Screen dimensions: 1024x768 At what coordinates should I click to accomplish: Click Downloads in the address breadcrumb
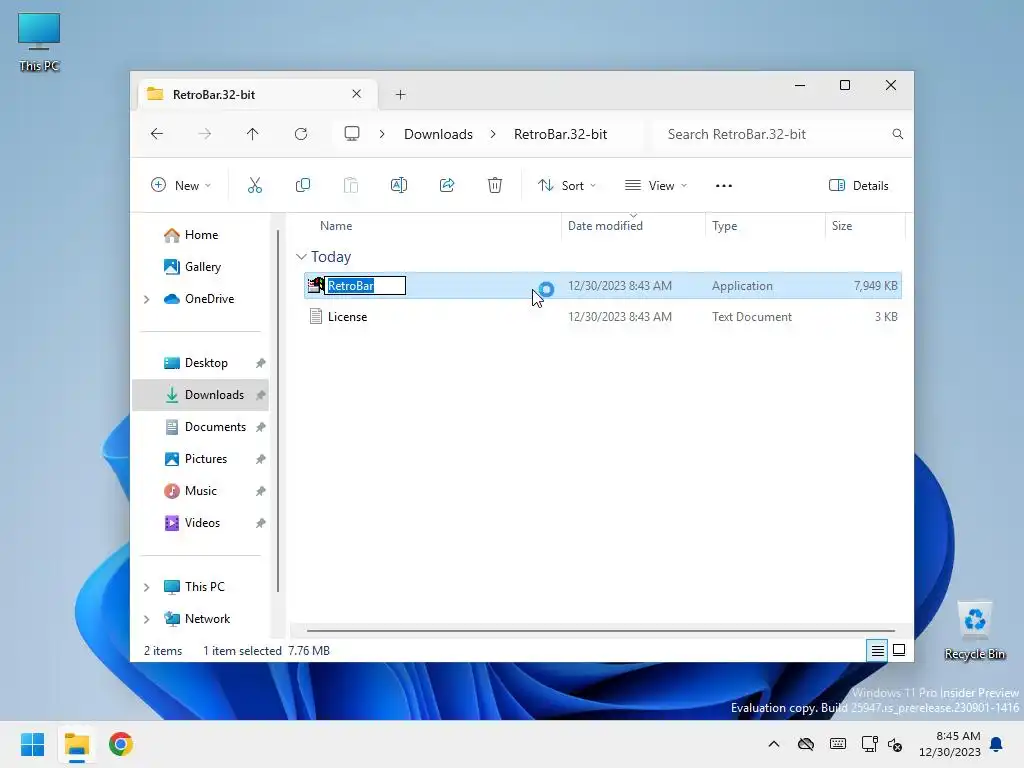[438, 134]
